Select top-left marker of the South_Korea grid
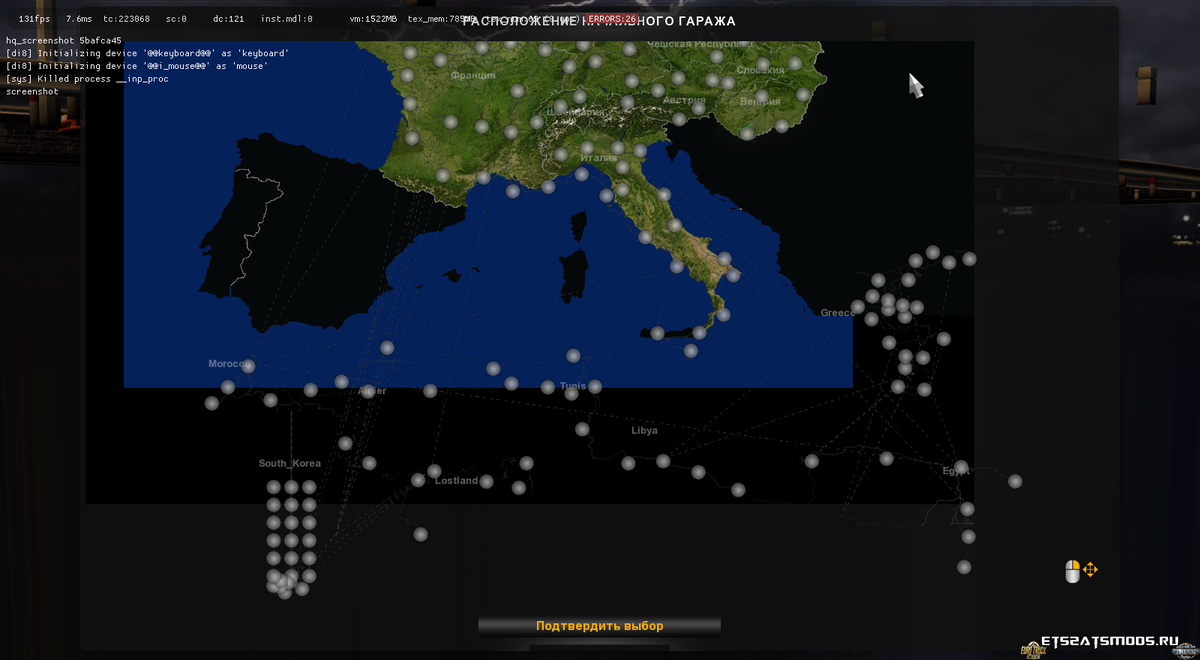 (x=274, y=487)
